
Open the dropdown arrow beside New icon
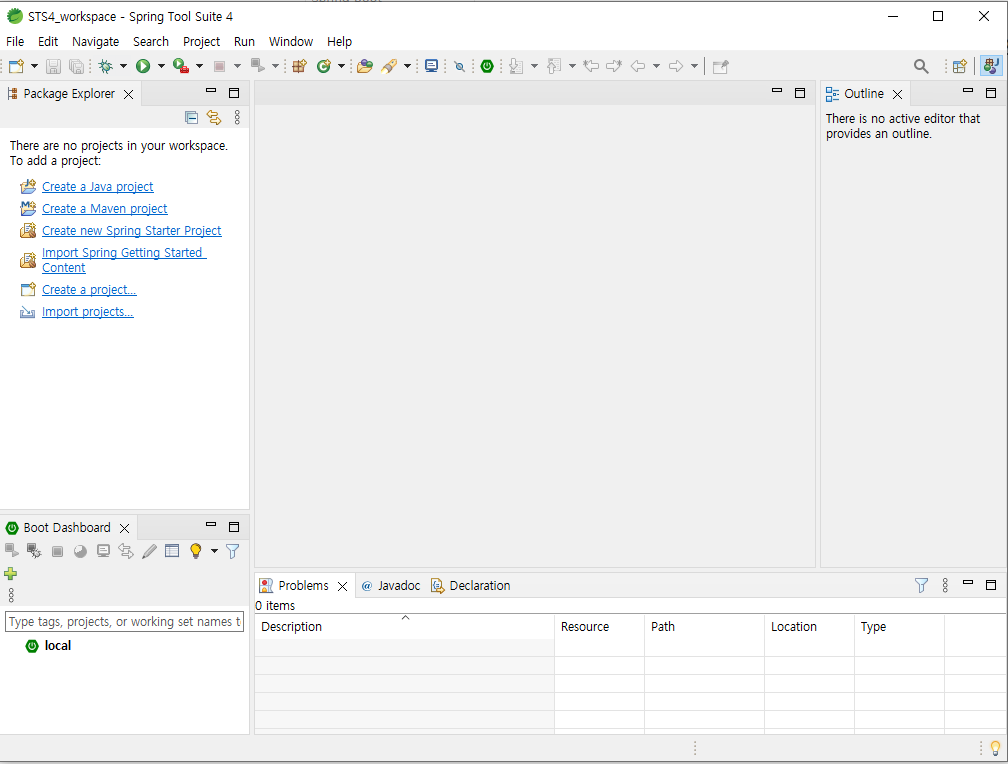pos(34,66)
